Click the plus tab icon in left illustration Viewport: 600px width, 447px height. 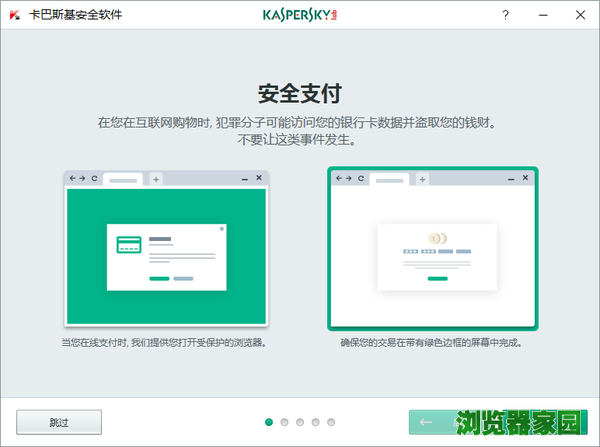tap(156, 179)
